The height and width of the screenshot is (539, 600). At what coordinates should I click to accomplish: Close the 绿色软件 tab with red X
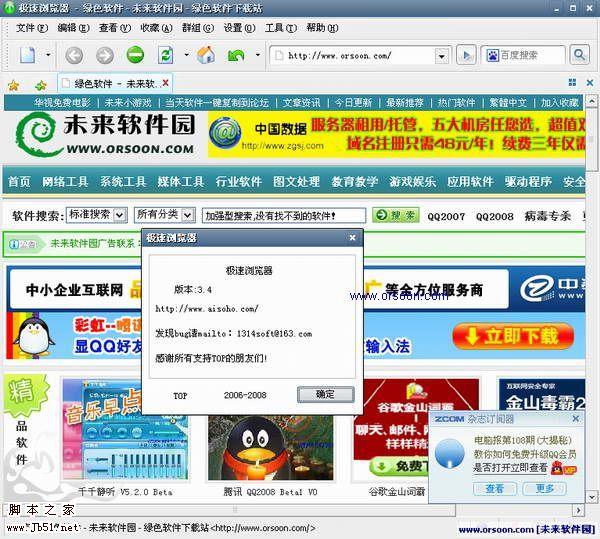point(165,83)
